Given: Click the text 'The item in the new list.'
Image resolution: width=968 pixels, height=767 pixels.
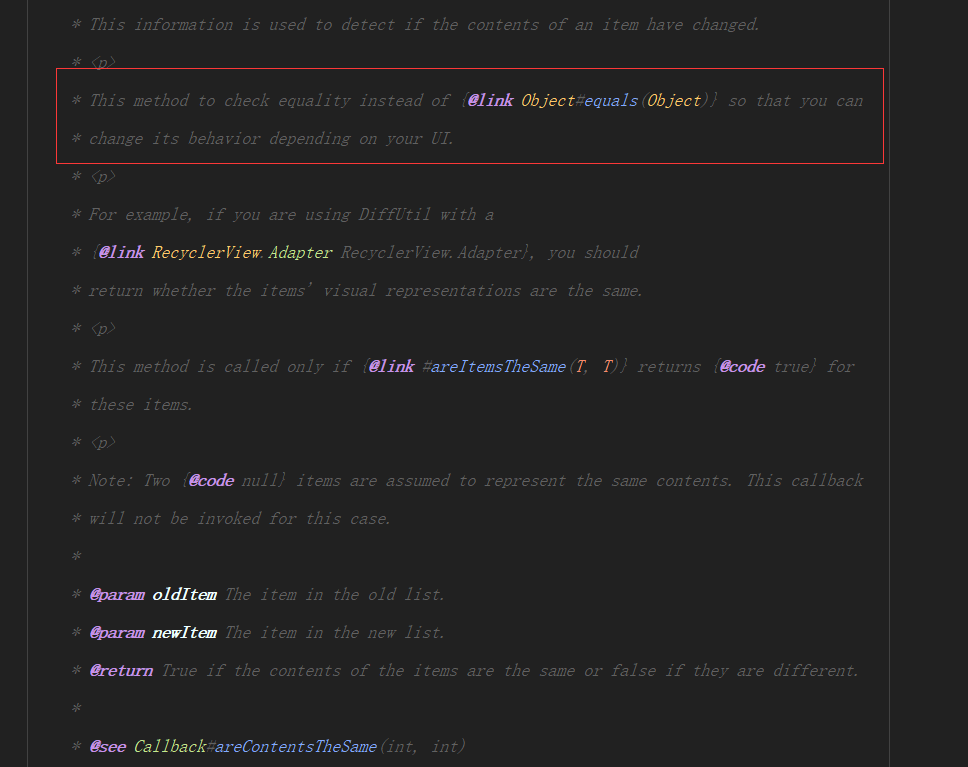Looking at the screenshot, I should tap(335, 633).
